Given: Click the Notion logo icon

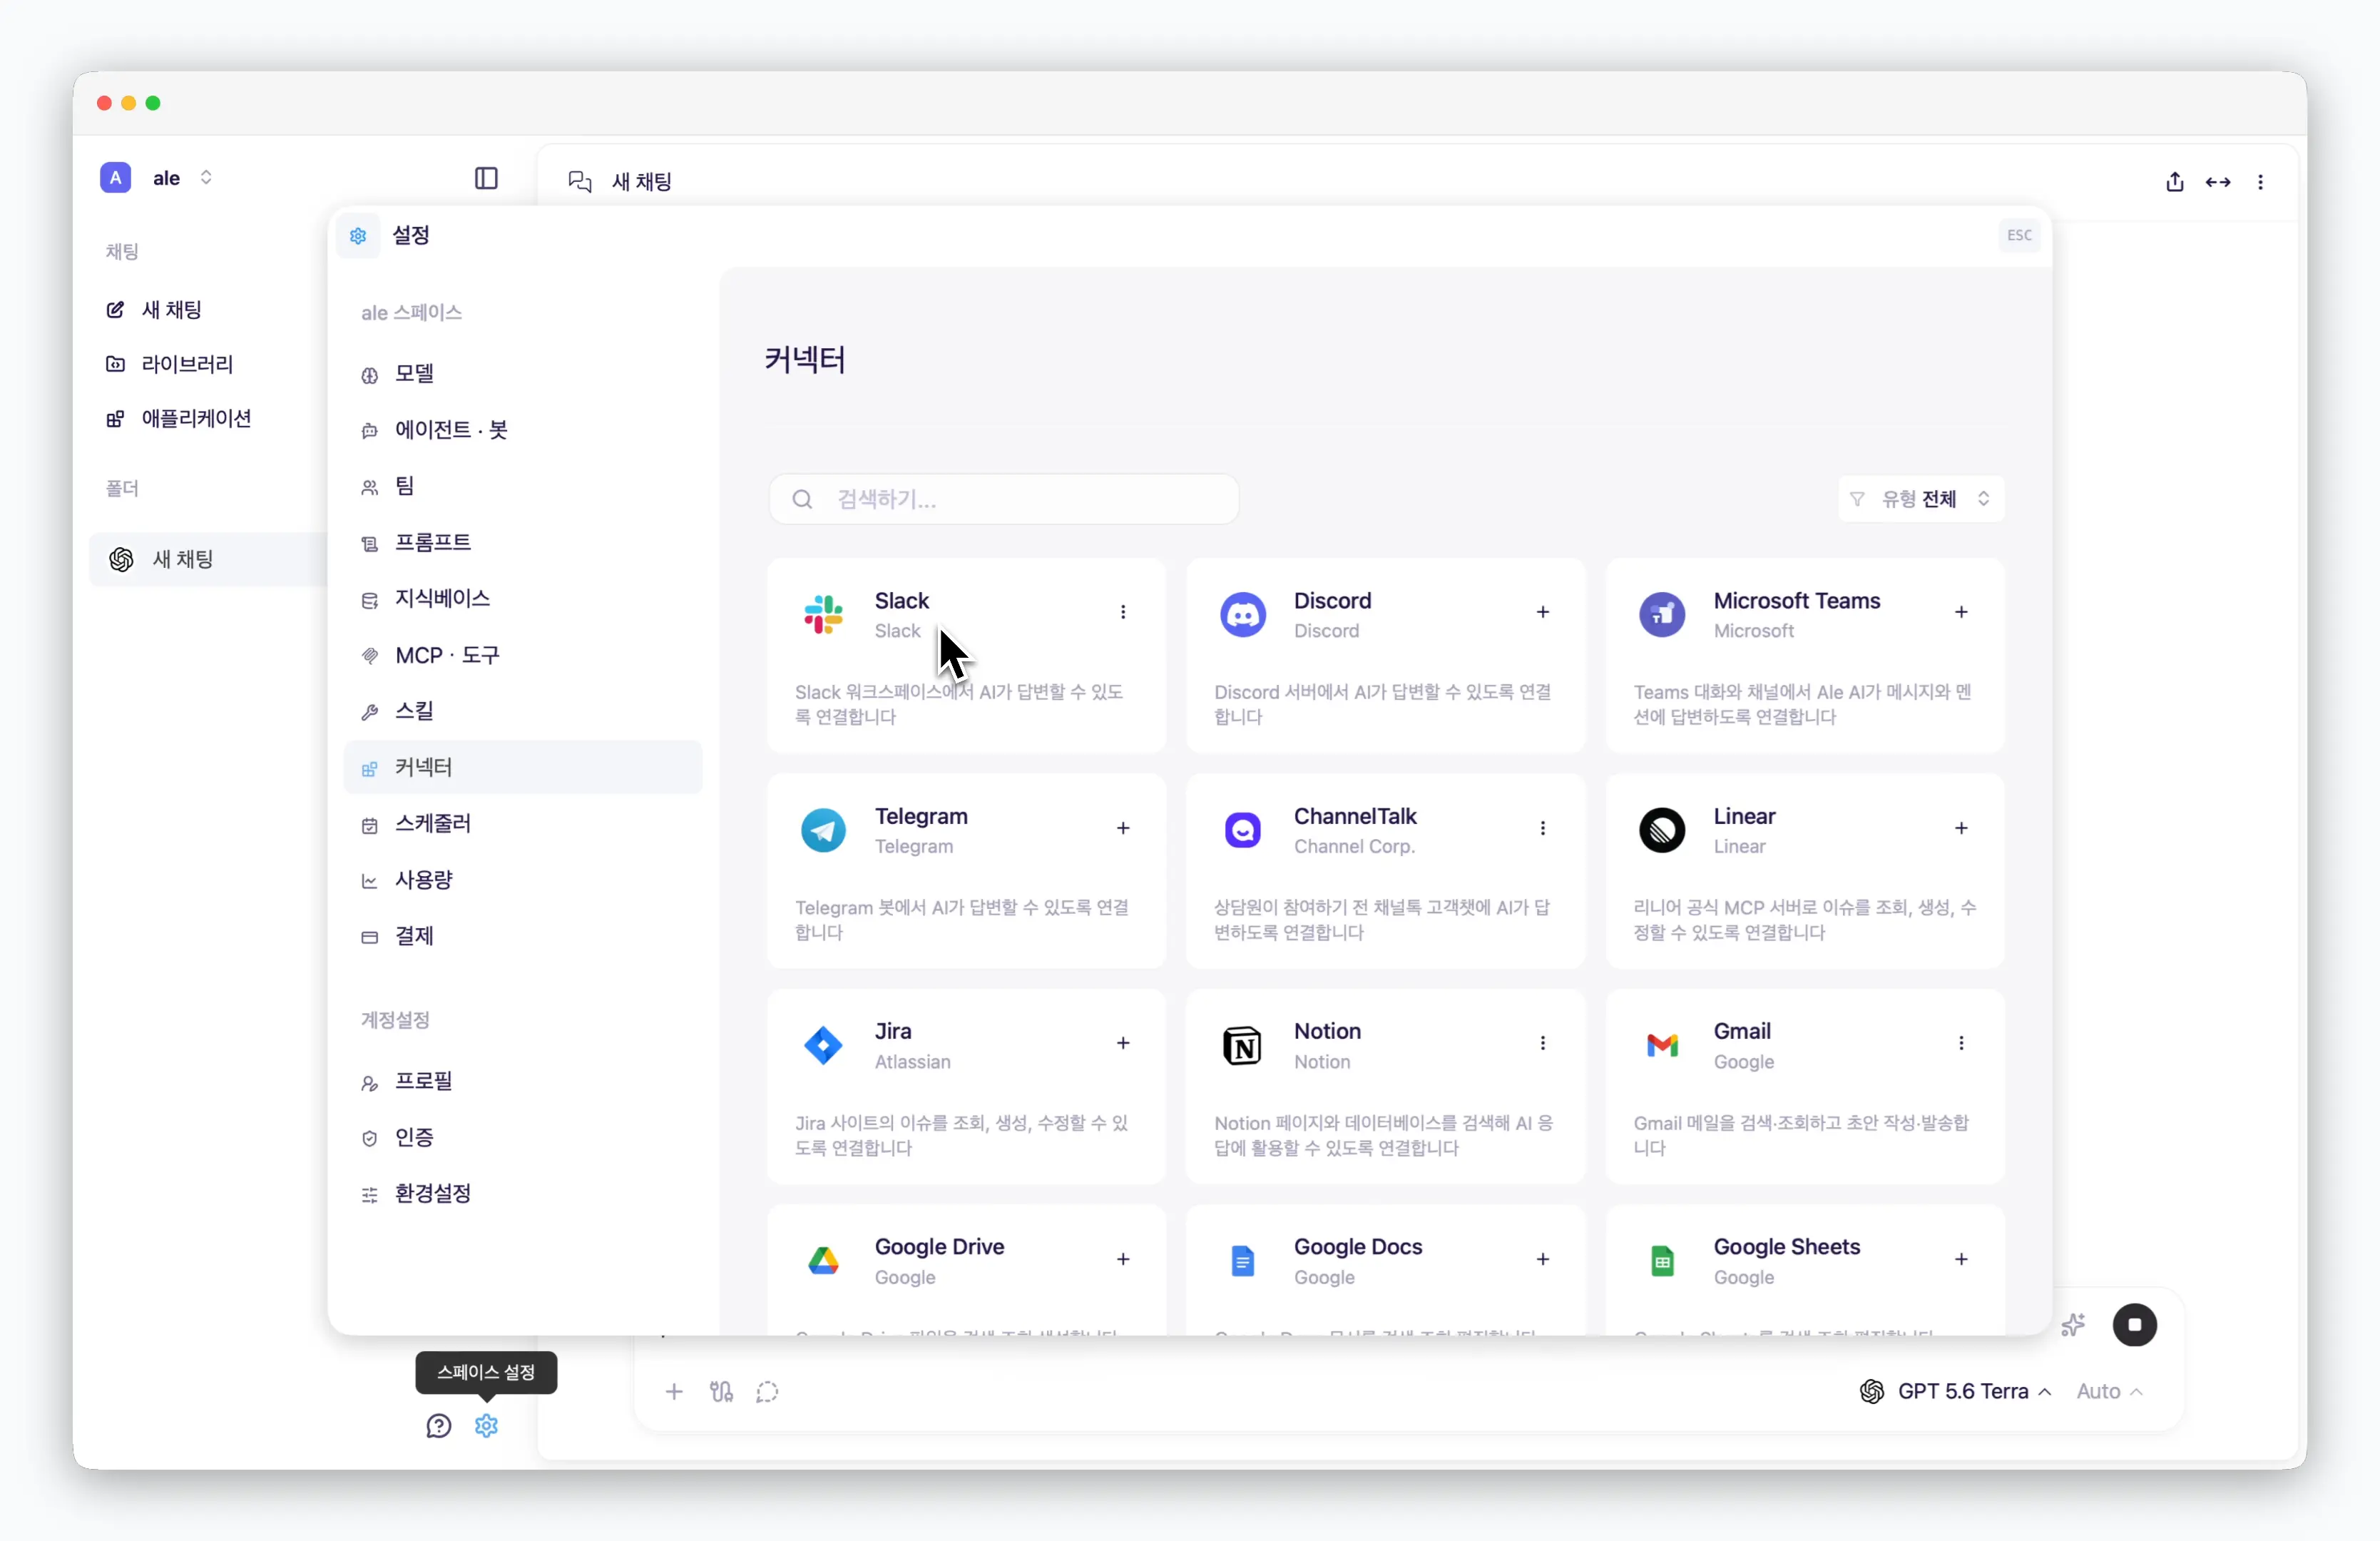Looking at the screenshot, I should [1243, 1045].
